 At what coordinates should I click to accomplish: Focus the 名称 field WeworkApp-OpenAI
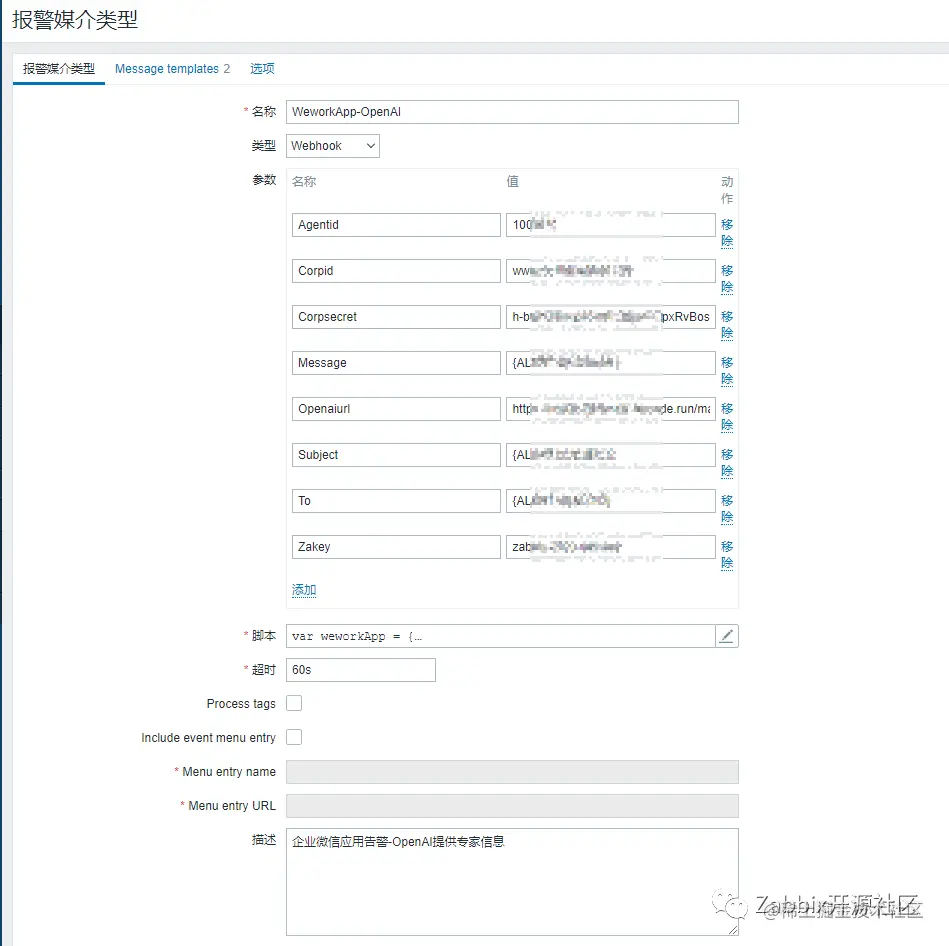click(512, 112)
